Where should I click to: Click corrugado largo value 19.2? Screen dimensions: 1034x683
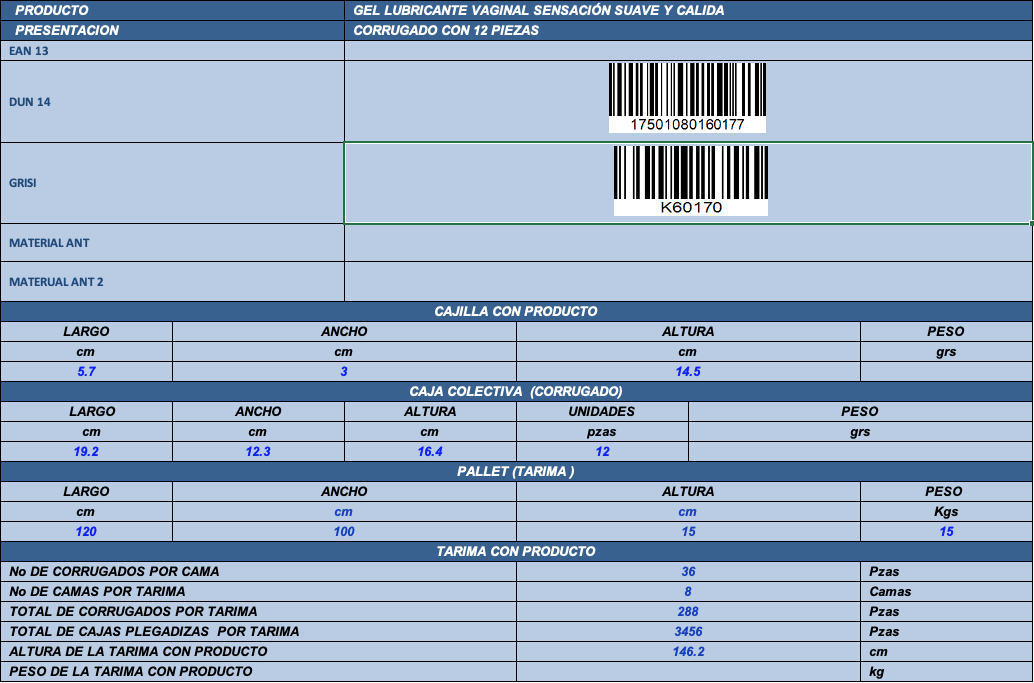point(86,452)
